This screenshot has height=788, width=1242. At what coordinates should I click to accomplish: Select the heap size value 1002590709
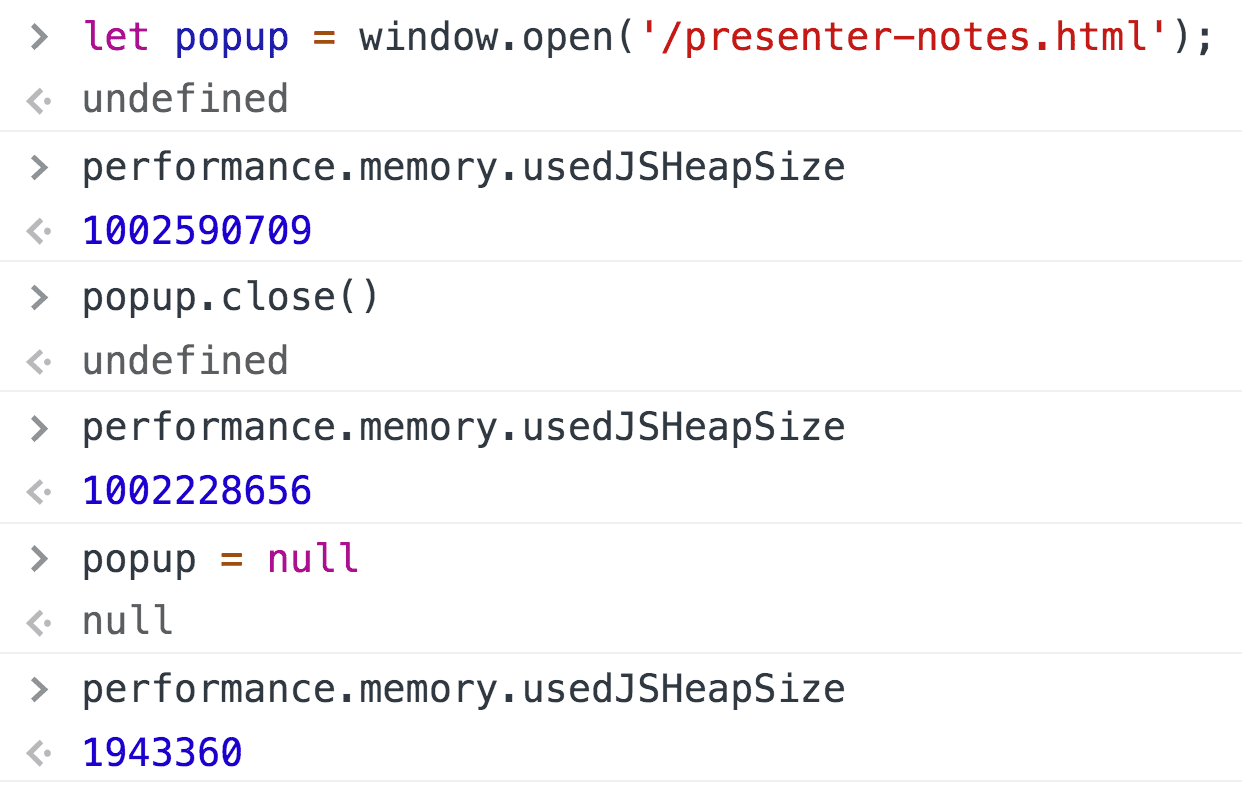(197, 231)
